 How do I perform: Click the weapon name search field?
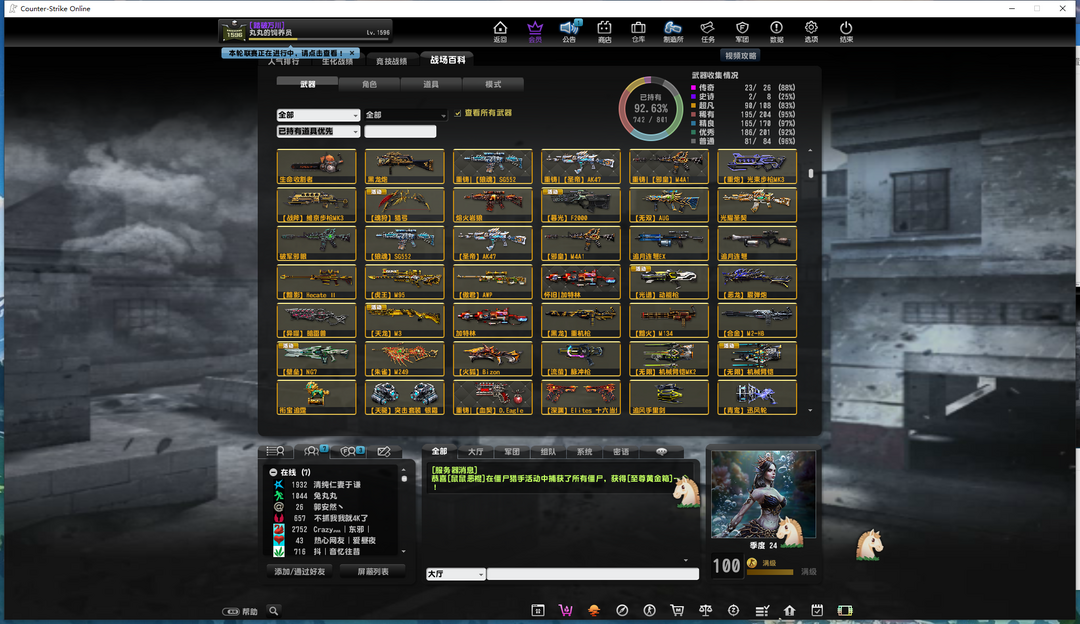tap(400, 131)
